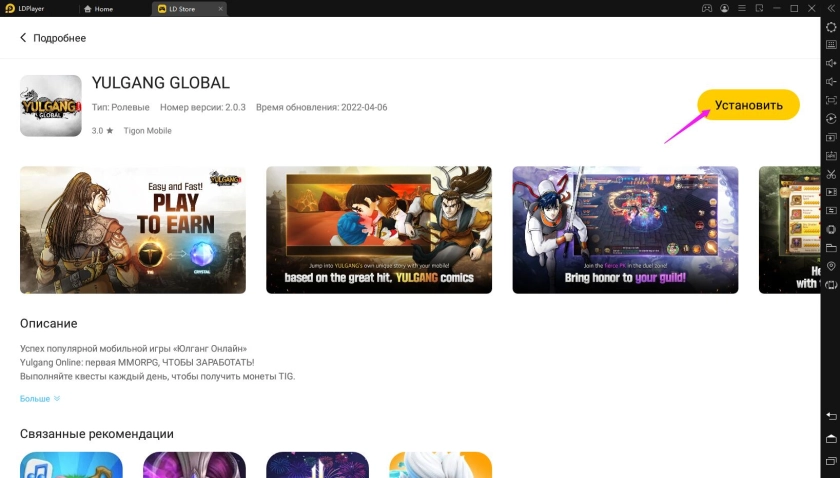
Task: Open gamepad settings in title bar
Action: pyautogui.click(x=707, y=9)
